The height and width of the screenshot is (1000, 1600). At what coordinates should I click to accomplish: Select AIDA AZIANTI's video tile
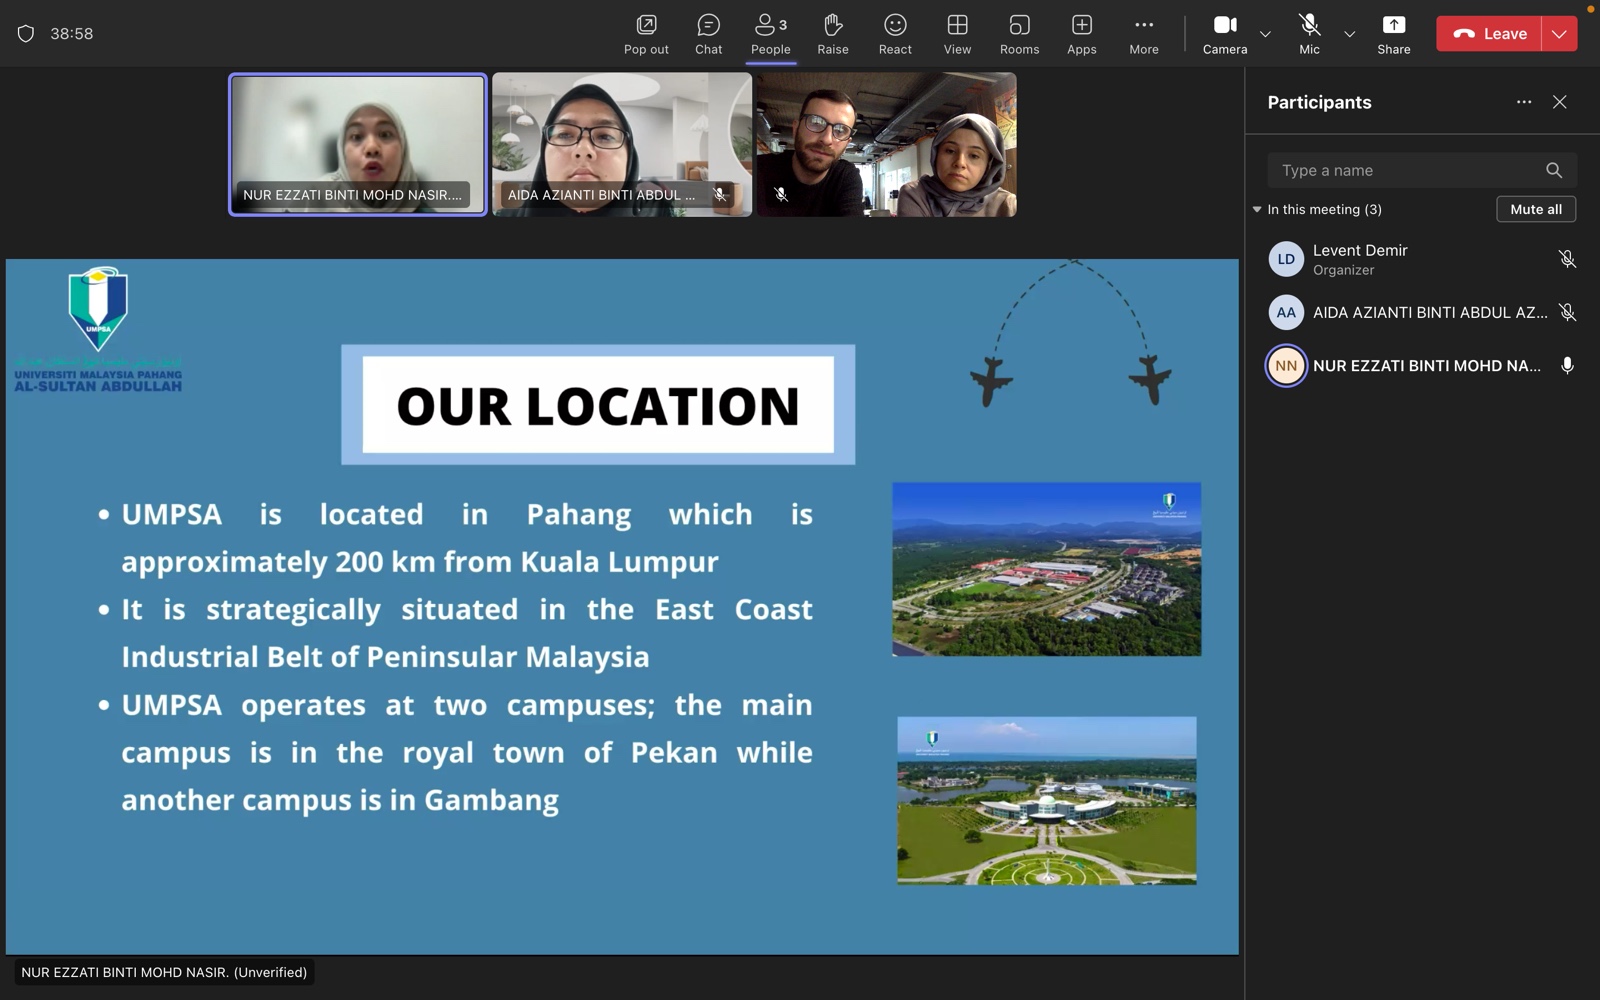[622, 144]
